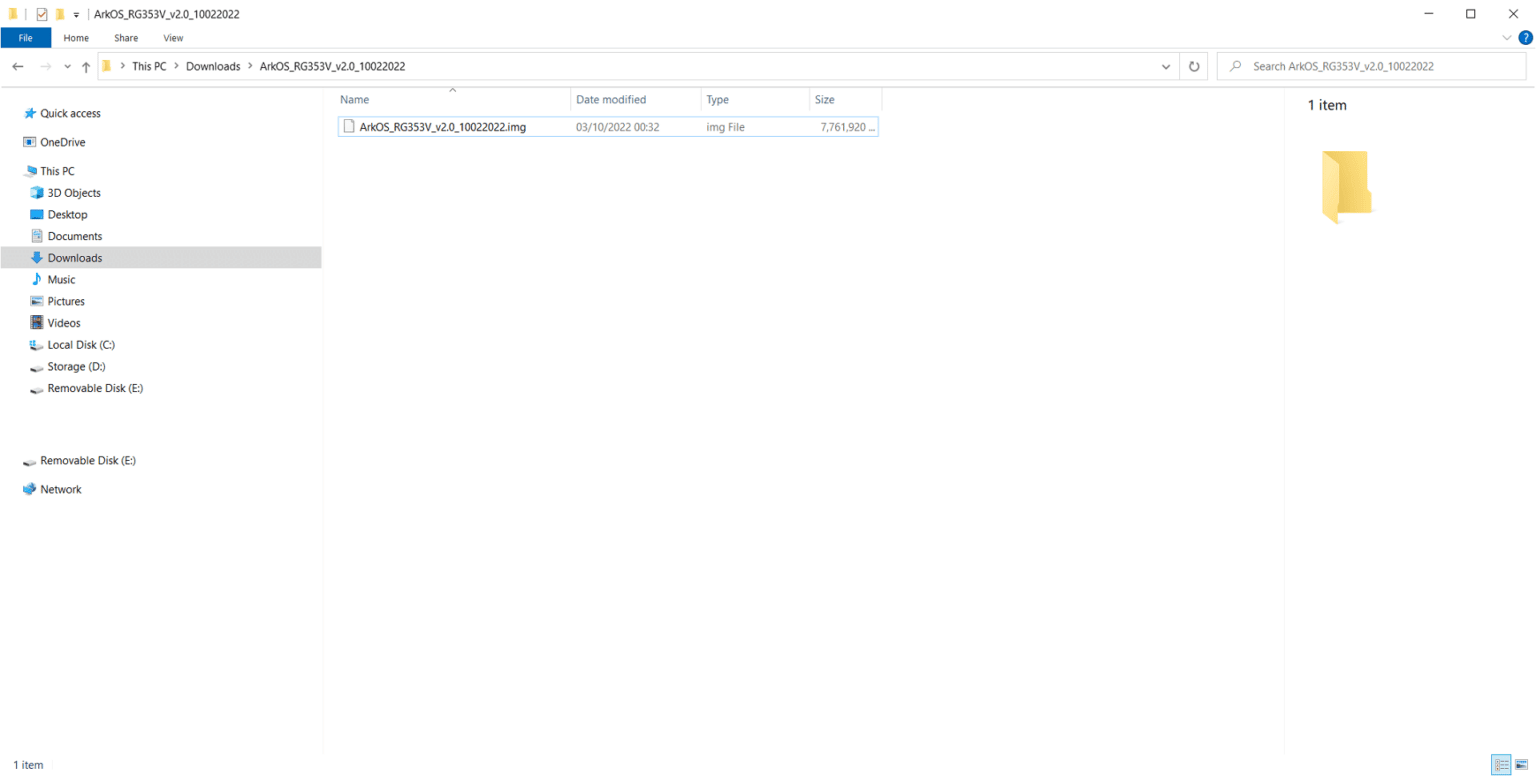
Task: Click the OneDrive icon in sidebar
Action: click(30, 142)
